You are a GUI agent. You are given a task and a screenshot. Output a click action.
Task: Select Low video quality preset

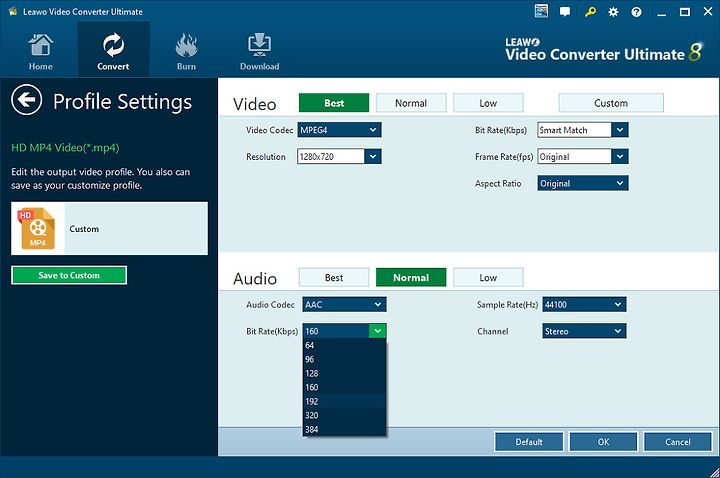[488, 103]
